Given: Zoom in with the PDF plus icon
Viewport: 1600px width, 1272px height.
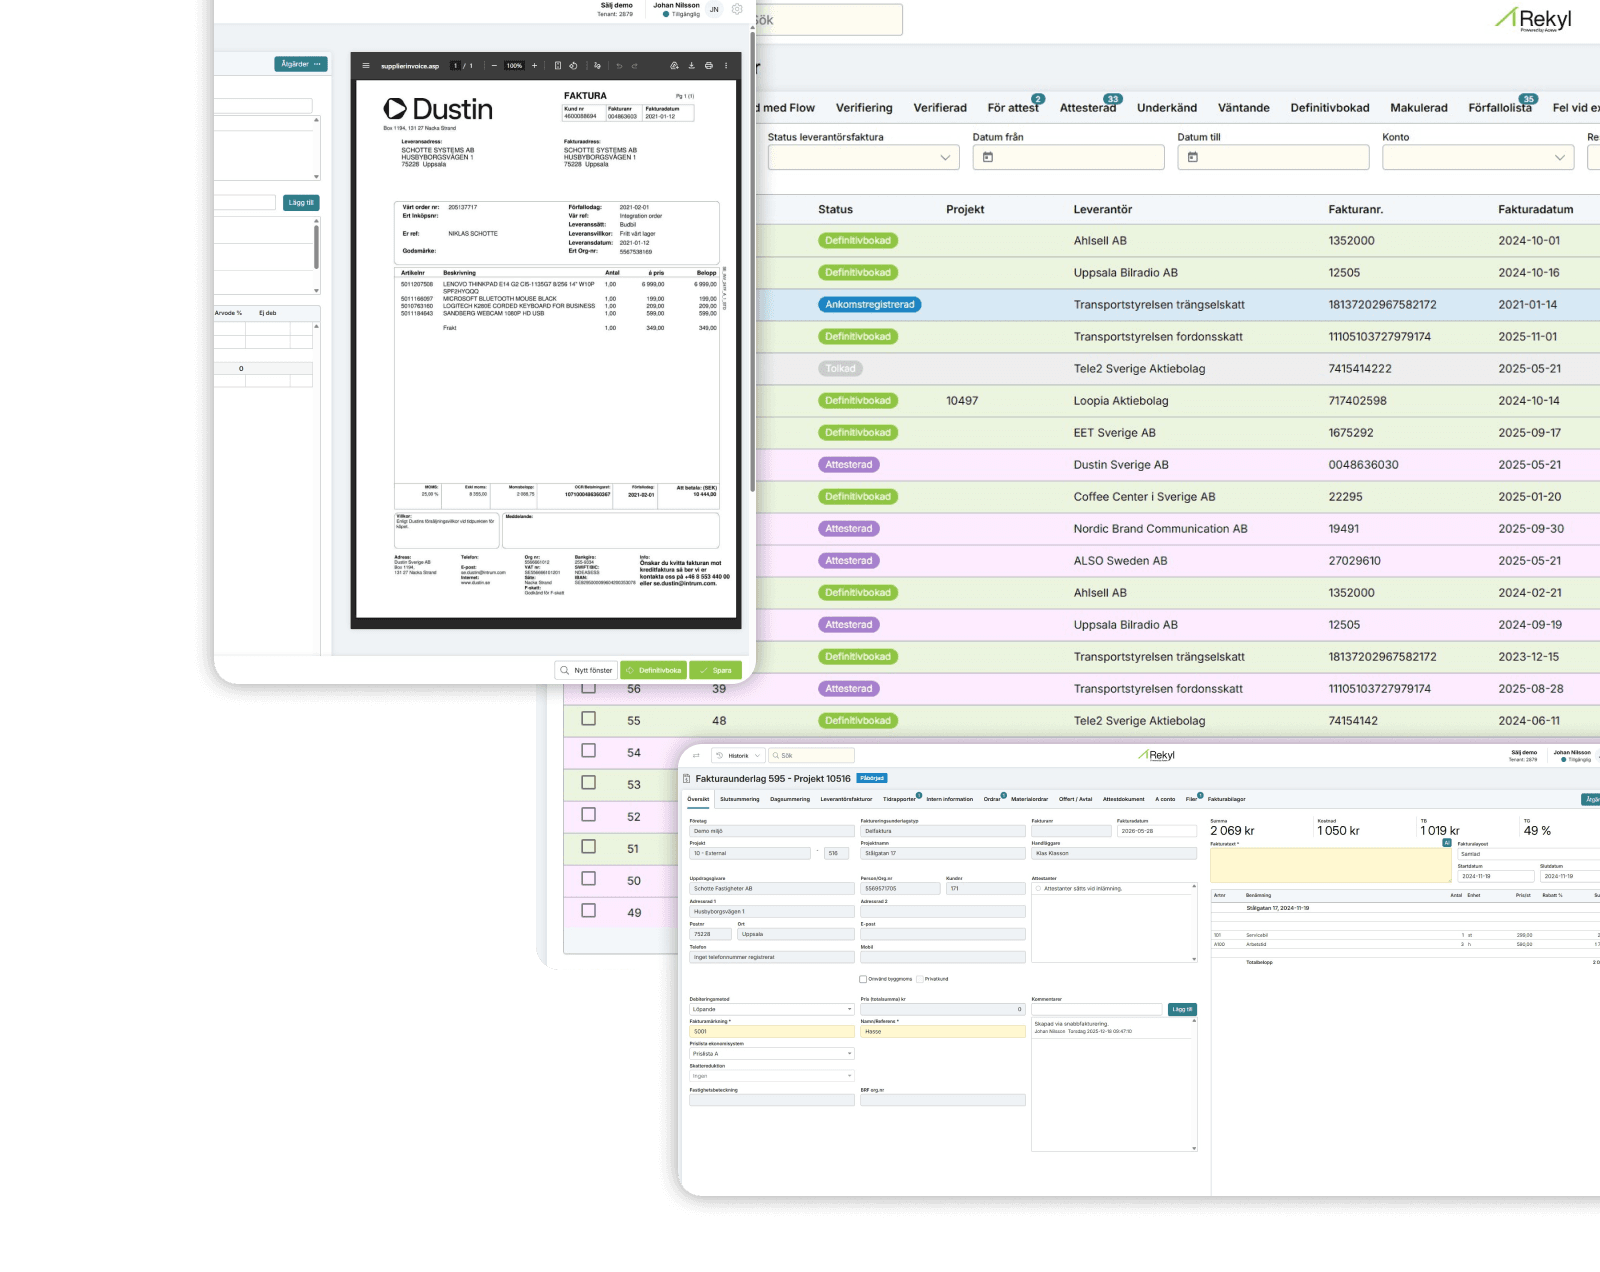Looking at the screenshot, I should tap(534, 66).
